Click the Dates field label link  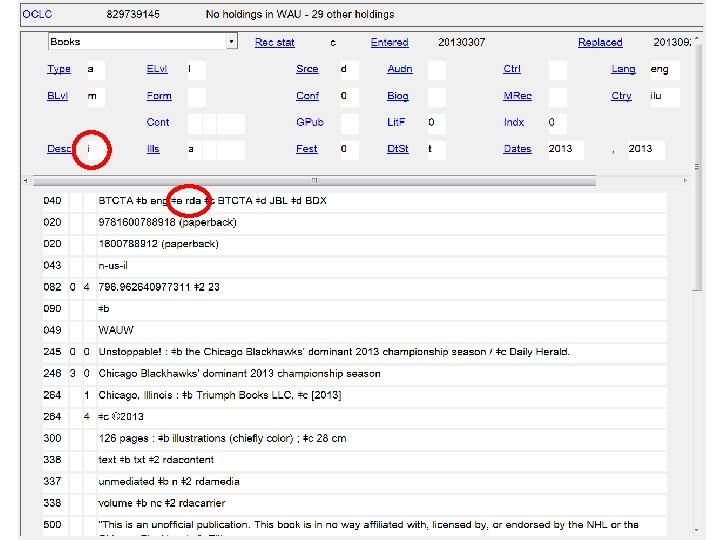tap(517, 149)
